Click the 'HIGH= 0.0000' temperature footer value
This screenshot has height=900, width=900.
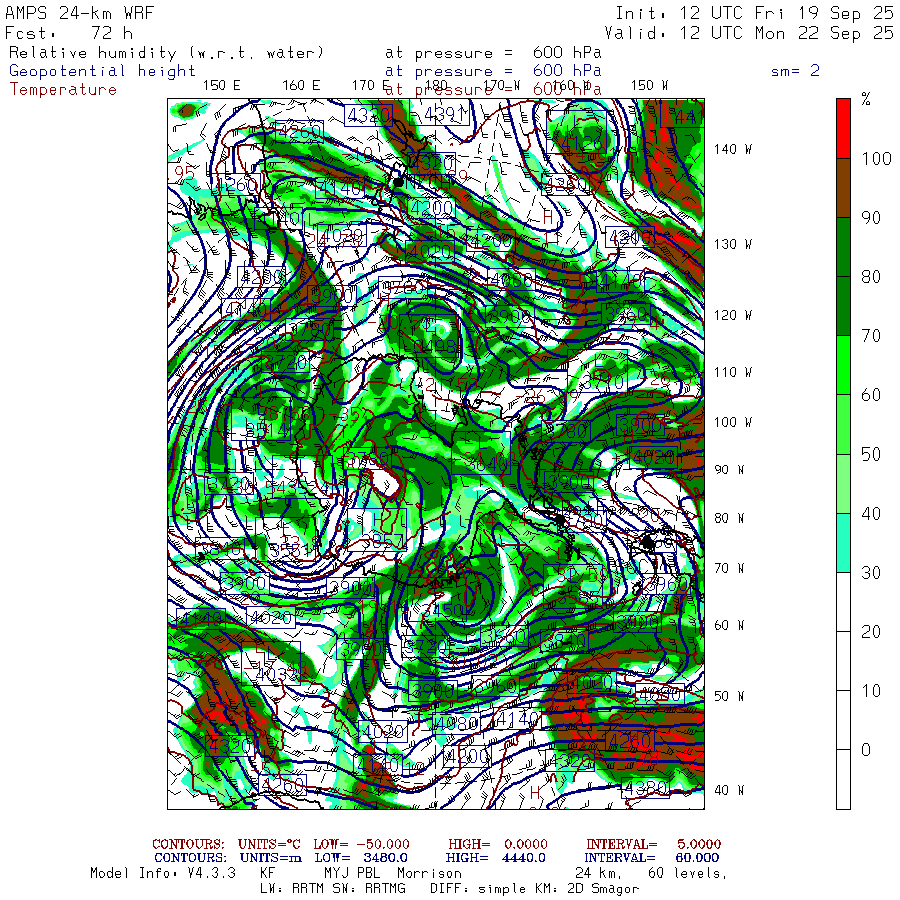[498, 844]
